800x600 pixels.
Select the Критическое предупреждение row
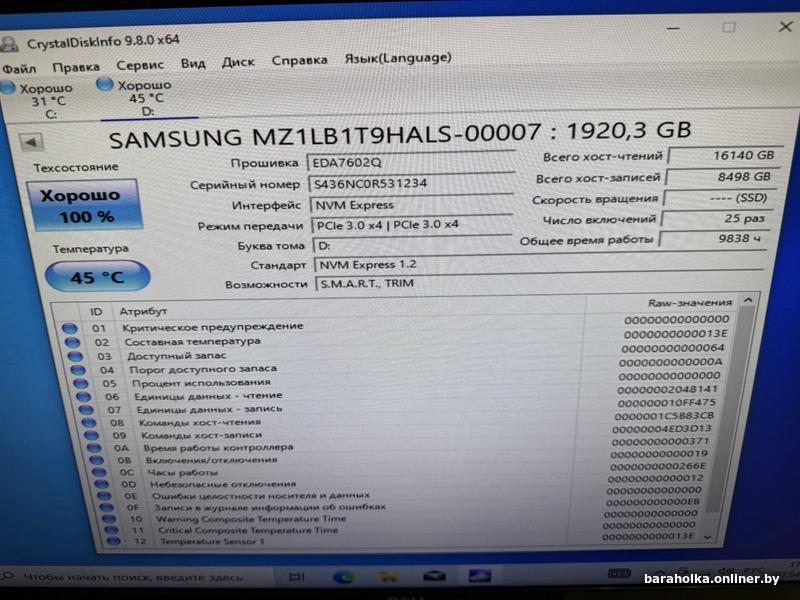pos(398,323)
